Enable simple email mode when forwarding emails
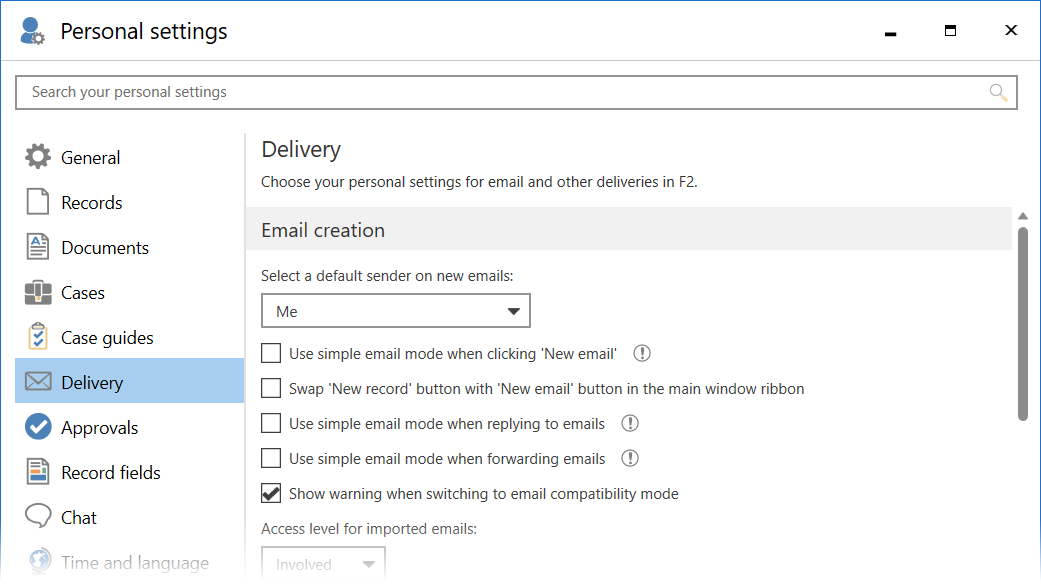Viewport: 1041px width, 587px height. tap(271, 458)
